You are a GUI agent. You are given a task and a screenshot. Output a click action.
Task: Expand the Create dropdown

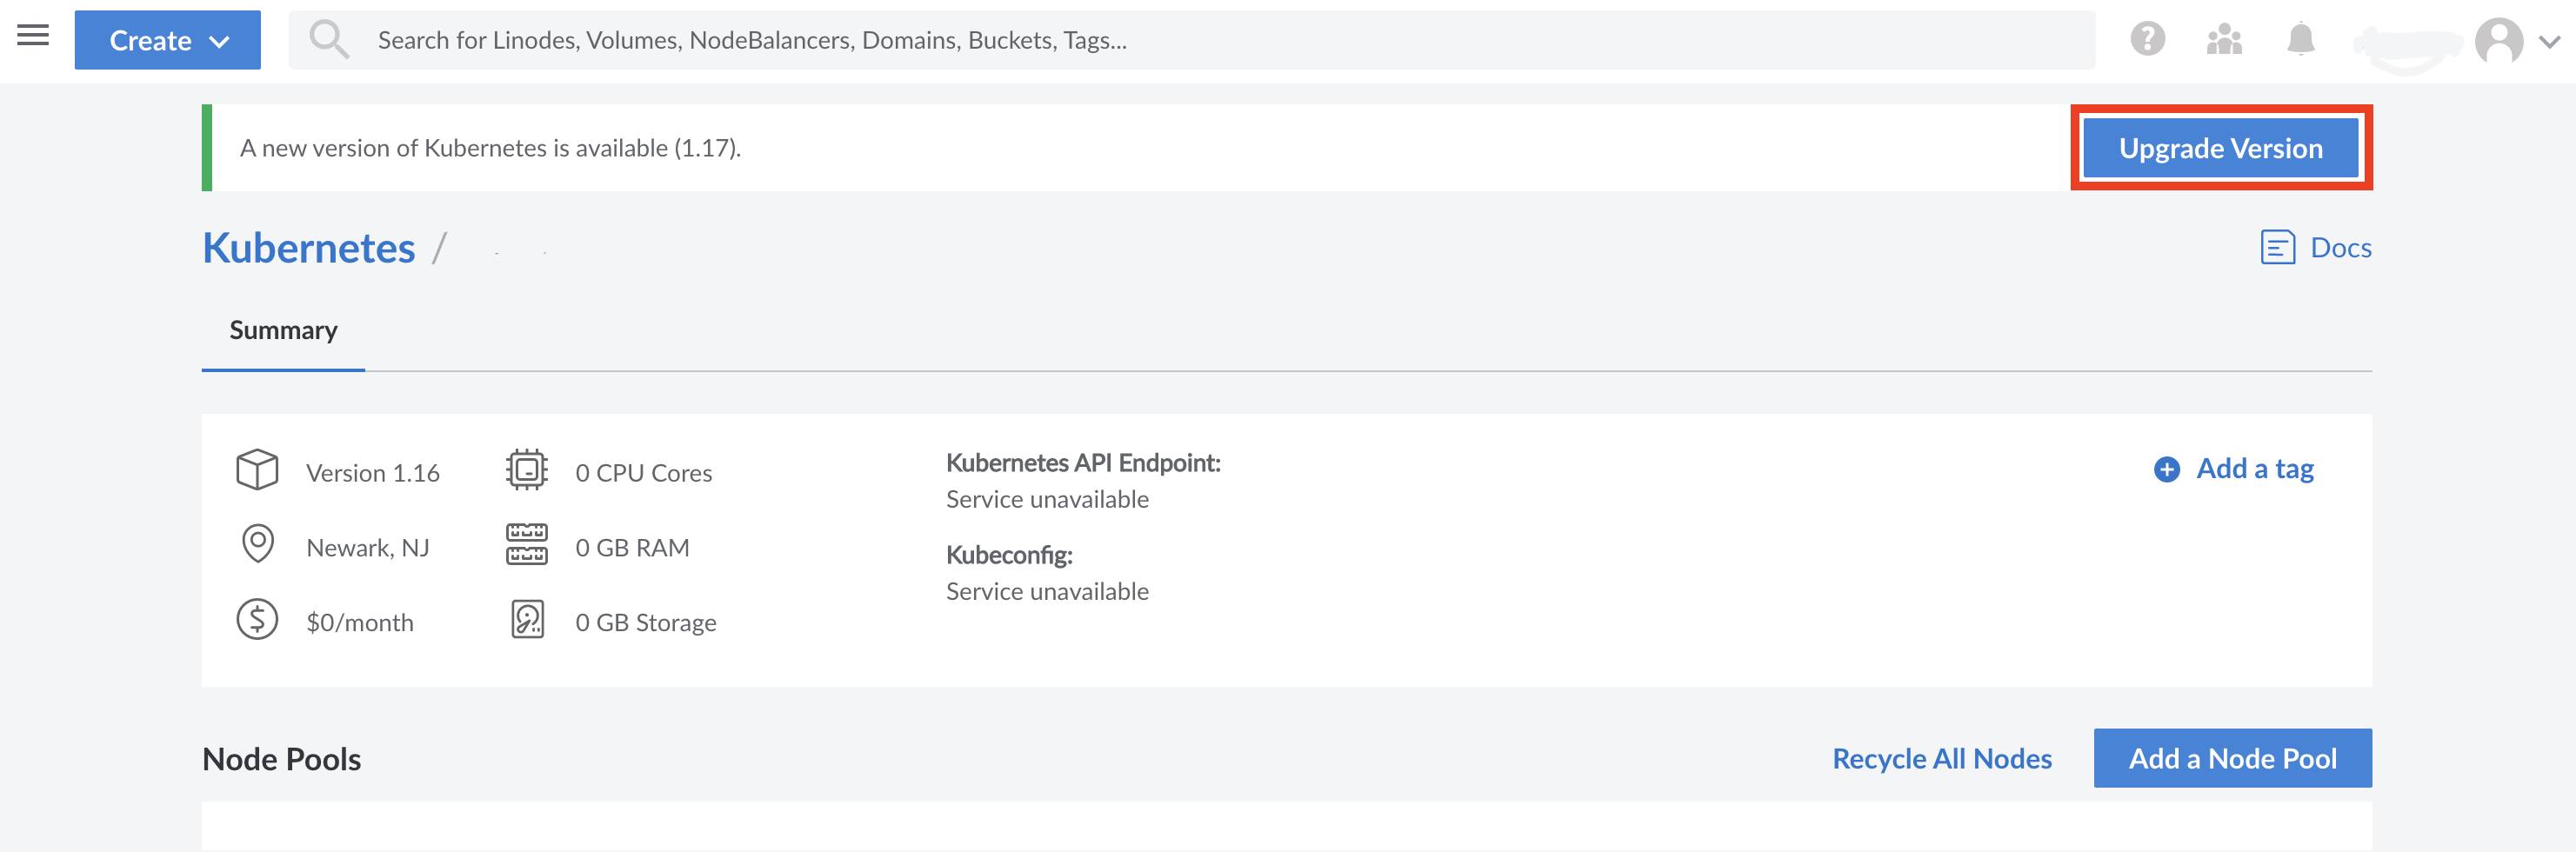point(167,39)
